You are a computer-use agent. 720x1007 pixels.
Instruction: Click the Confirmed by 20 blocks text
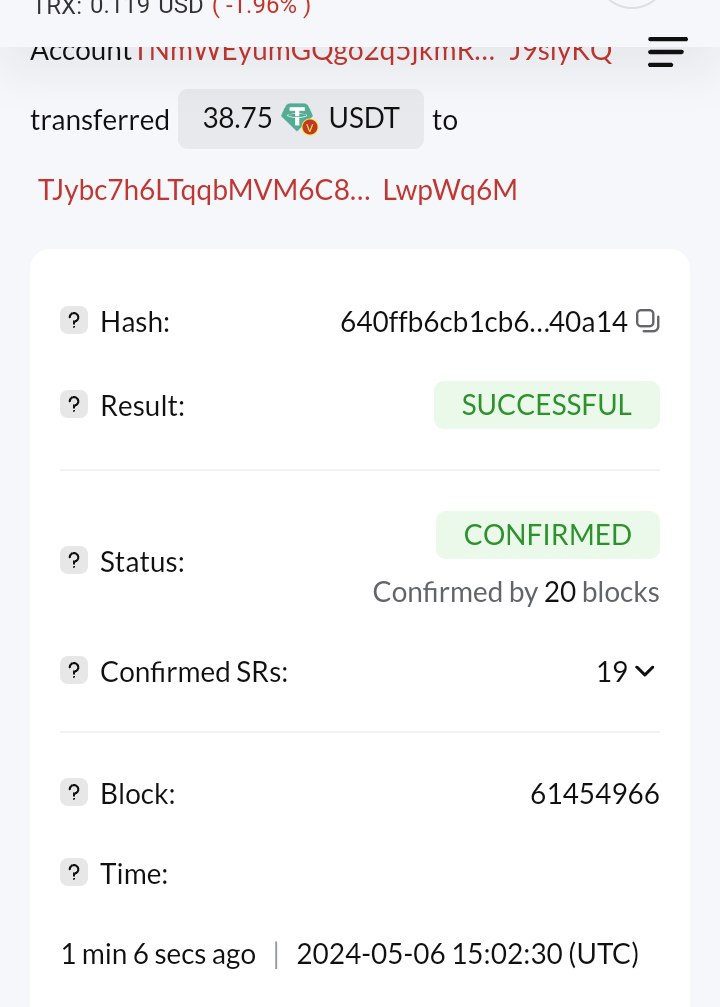pyautogui.click(x=515, y=592)
